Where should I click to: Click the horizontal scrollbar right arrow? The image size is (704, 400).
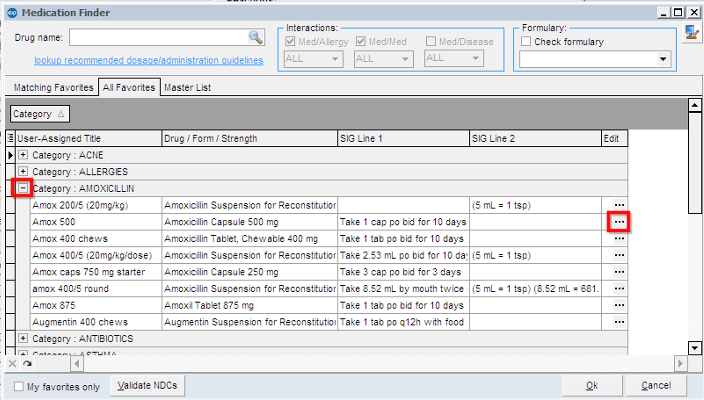[x=681, y=364]
